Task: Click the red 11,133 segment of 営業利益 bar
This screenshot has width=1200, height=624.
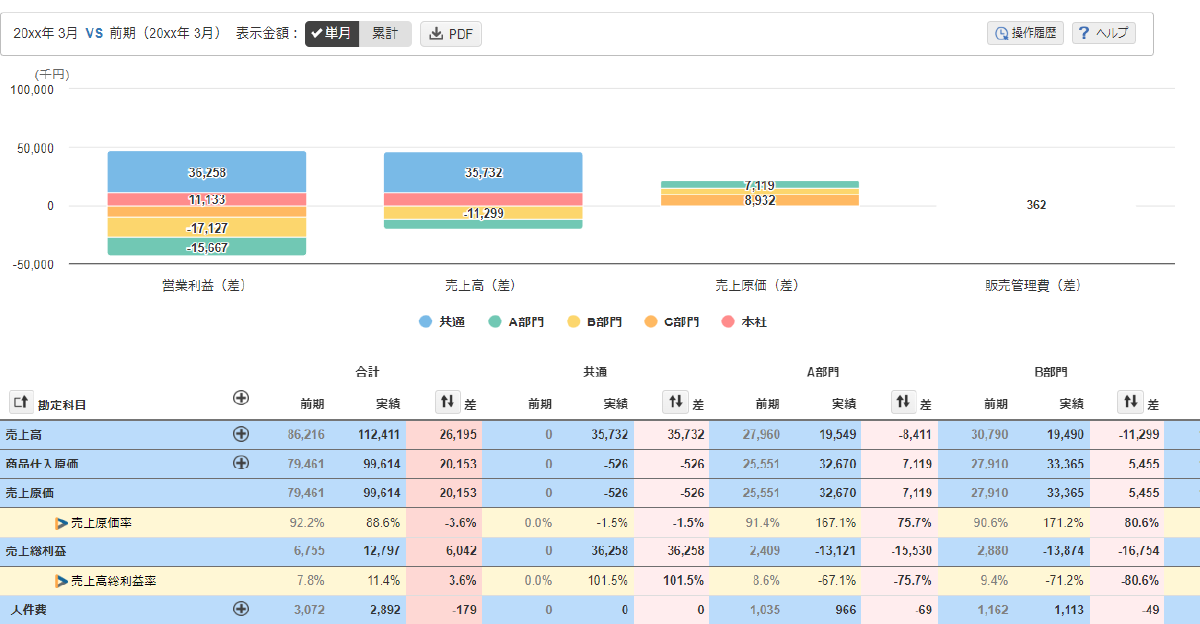Action: point(207,199)
